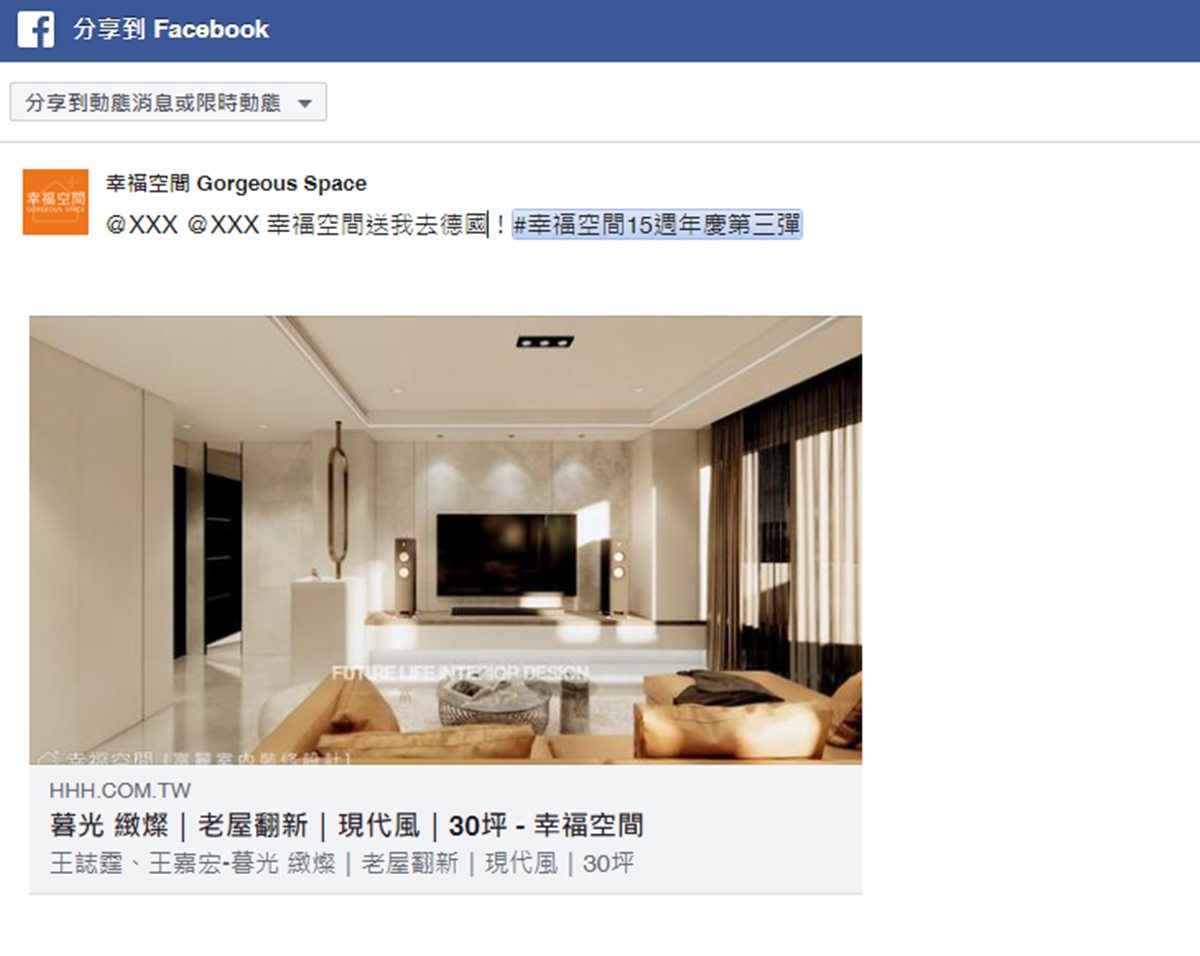Image resolution: width=1200 pixels, height=956 pixels.
Task: Click the 分享到 Facebook header title
Action: pyautogui.click(x=171, y=30)
